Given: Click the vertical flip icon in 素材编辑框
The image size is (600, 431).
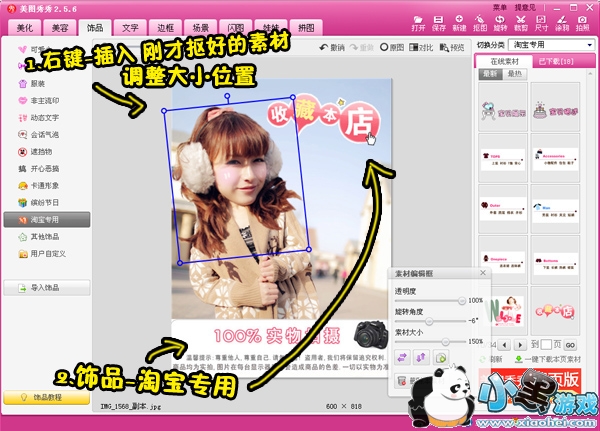Looking at the screenshot, I should tap(421, 357).
